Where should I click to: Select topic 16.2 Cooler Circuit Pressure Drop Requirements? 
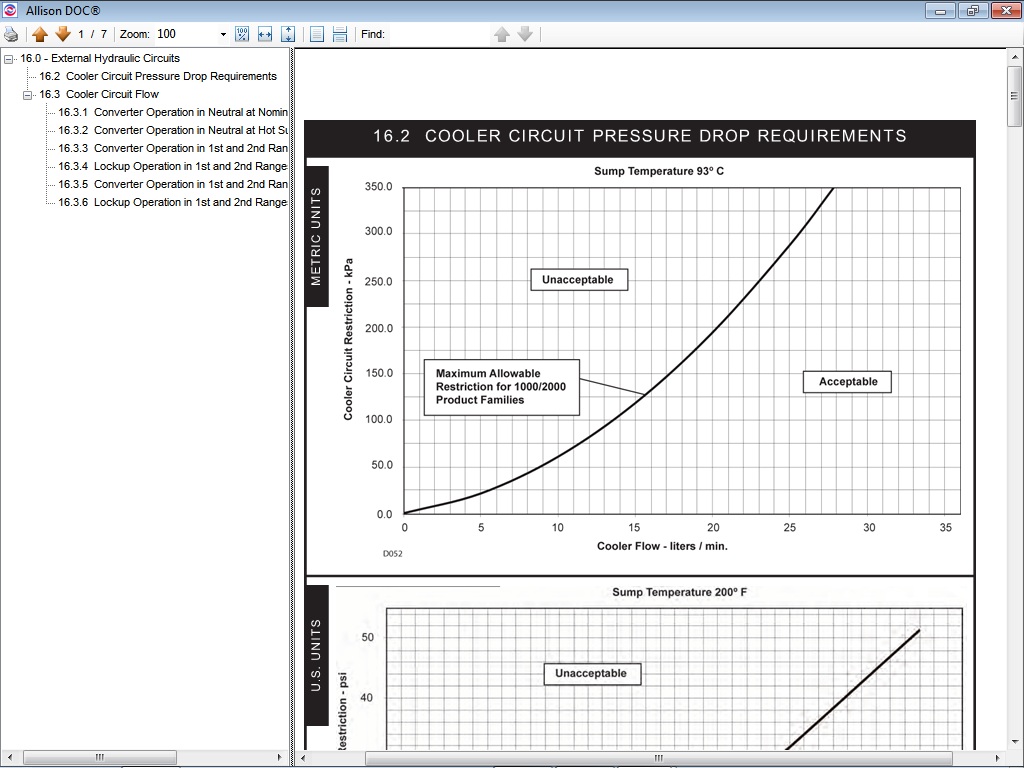[x=157, y=76]
